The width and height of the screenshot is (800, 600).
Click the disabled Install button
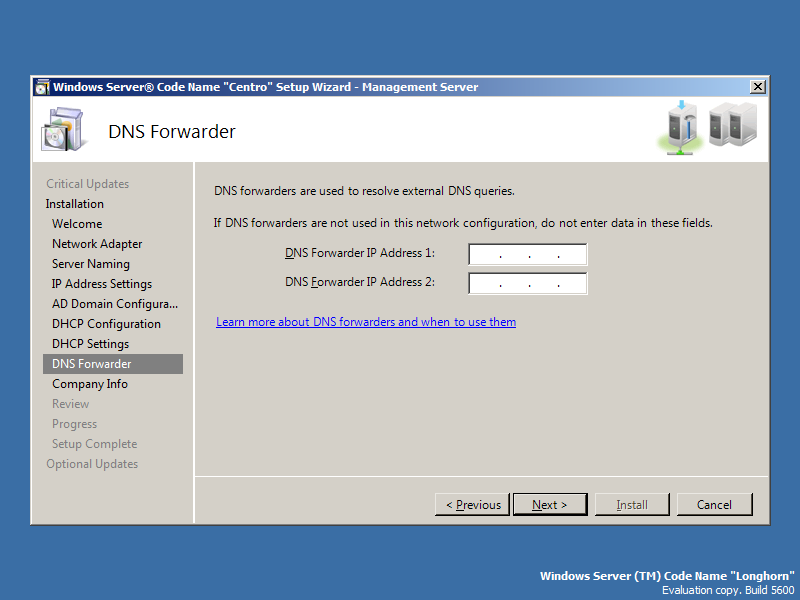(x=632, y=505)
